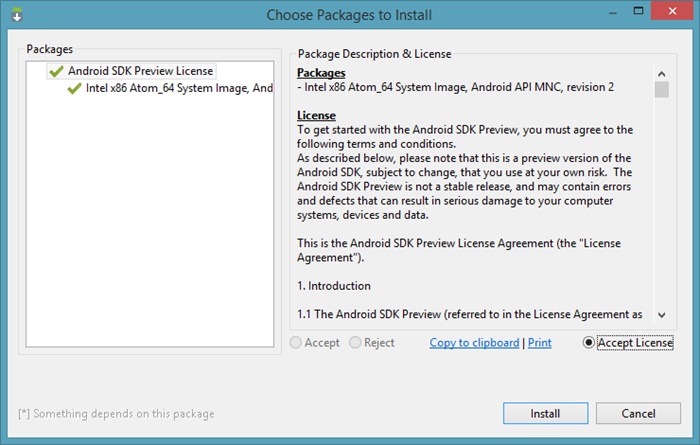Open the Copy to clipboard link
Screen dimensions: 700x445
click(474, 343)
